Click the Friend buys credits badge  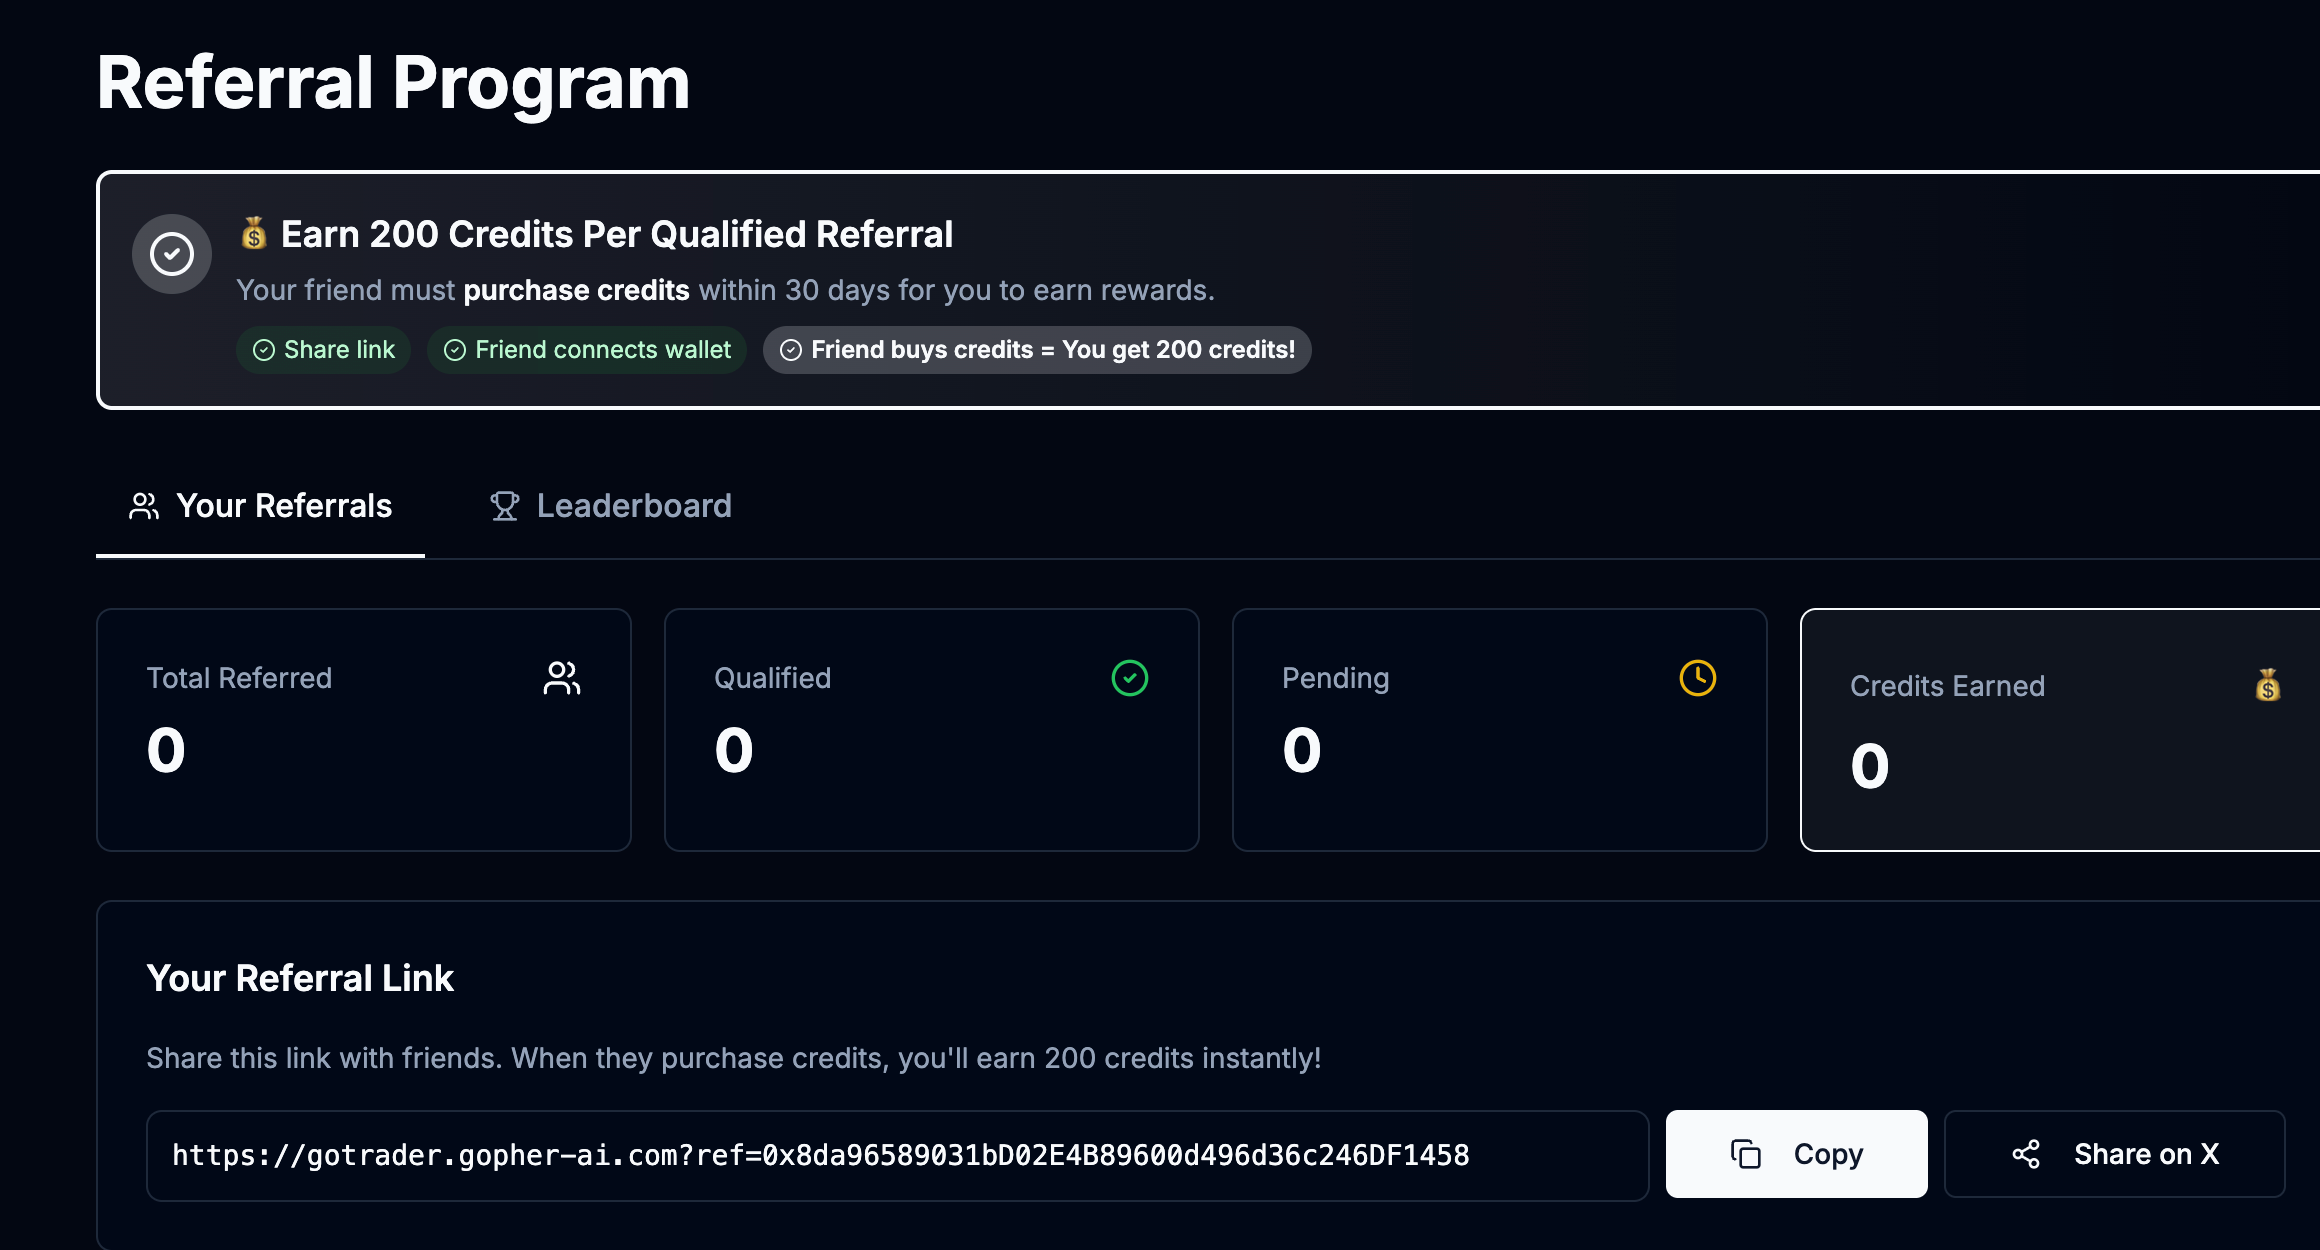tap(1037, 350)
